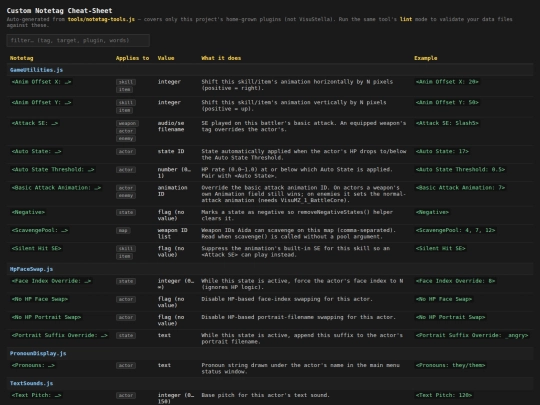Screen dimensions: 540x405
Task: Click the What it does column header
Action: 221,58
